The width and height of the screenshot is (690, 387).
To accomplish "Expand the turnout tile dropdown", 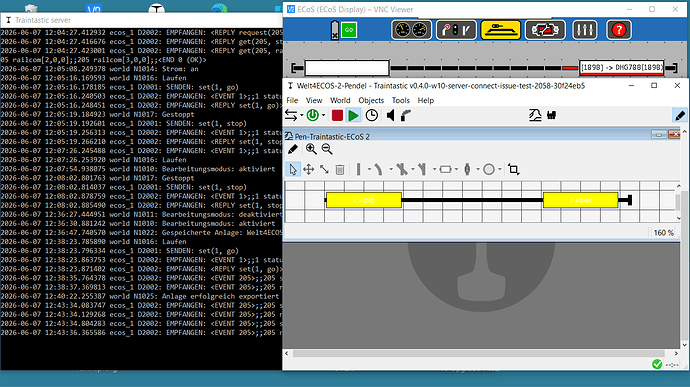I will click(x=434, y=170).
